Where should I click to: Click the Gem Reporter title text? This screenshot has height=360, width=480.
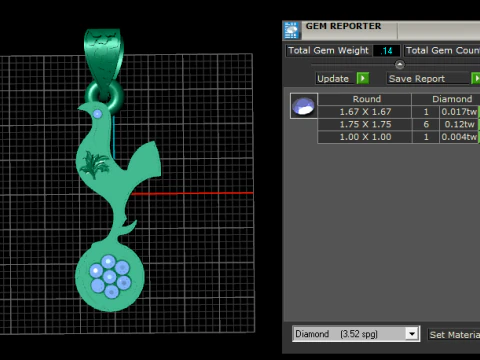coord(343,26)
